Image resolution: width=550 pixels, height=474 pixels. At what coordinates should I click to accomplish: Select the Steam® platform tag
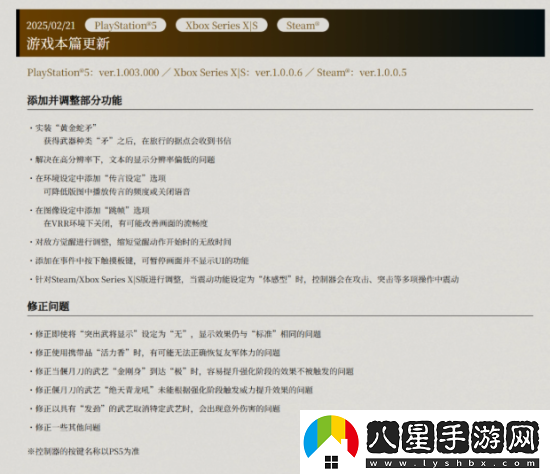coord(303,25)
